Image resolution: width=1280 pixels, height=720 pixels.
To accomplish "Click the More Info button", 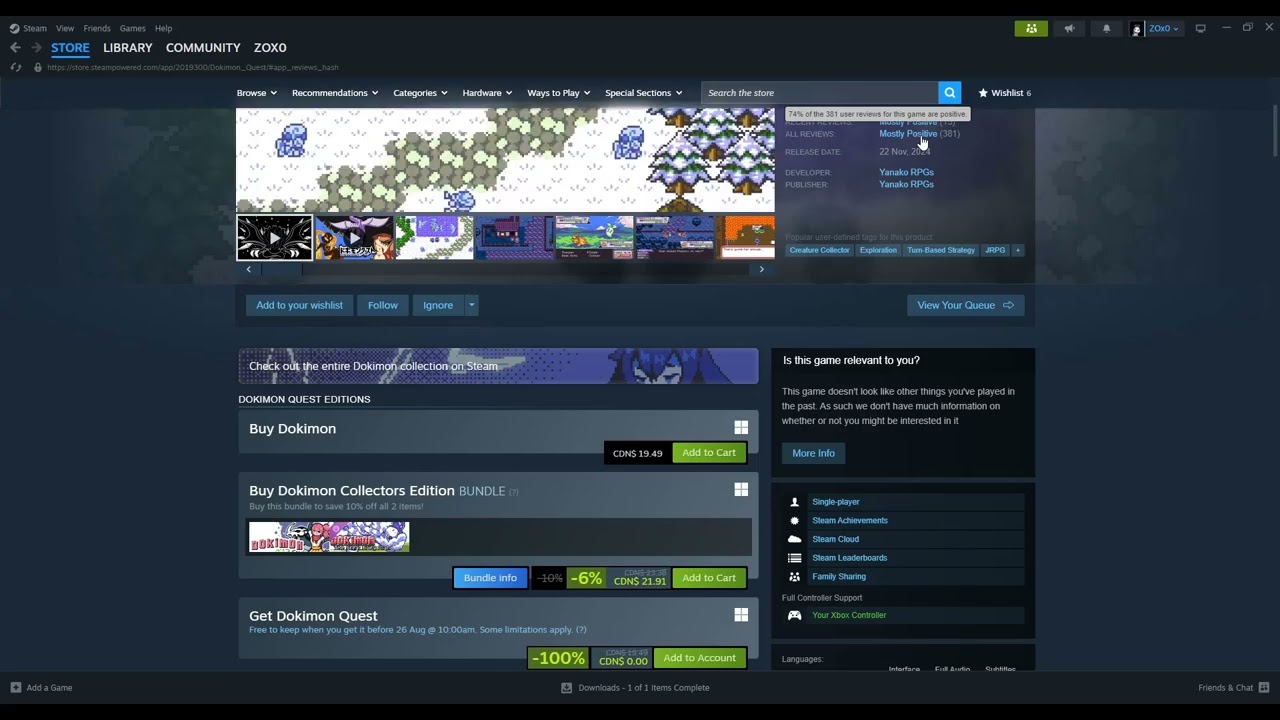I will click(813, 453).
